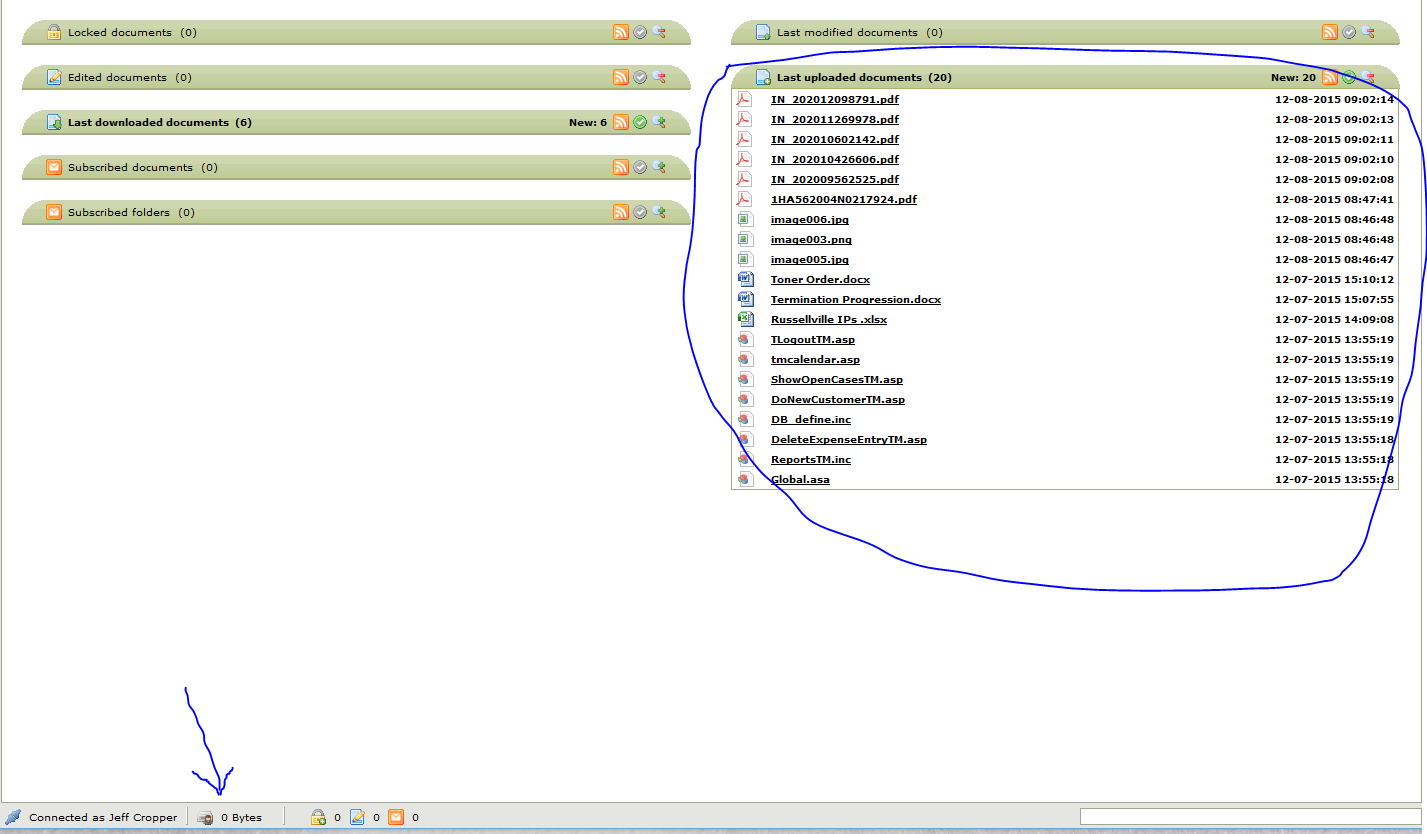Click RSS feed icon for Last uploaded documents

[x=1330, y=77]
